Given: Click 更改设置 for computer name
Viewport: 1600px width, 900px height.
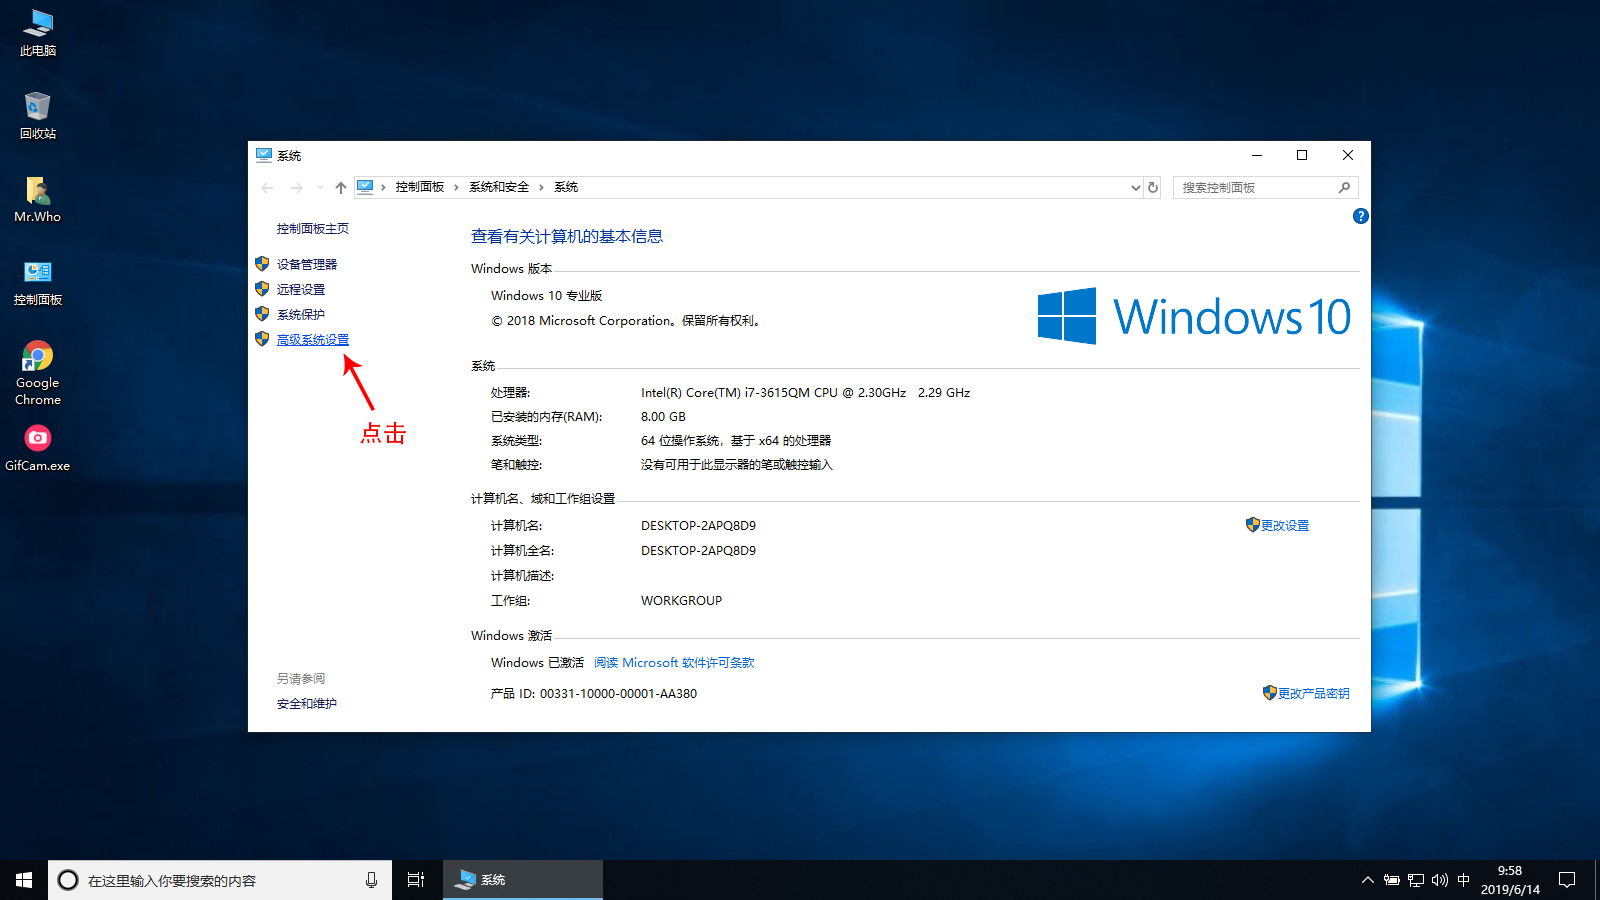Looking at the screenshot, I should pyautogui.click(x=1284, y=526).
